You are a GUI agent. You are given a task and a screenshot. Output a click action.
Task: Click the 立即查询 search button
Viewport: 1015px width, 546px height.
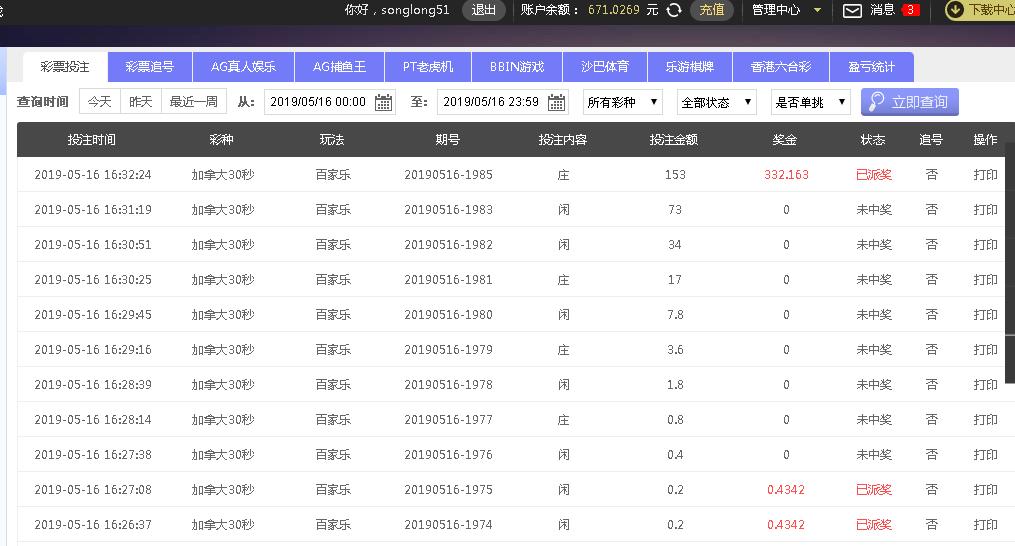tap(909, 102)
